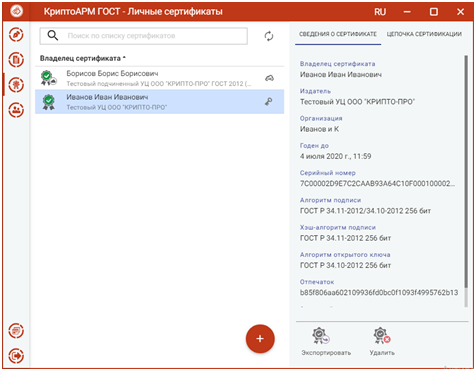Close the КриптоАРМ ГОСТ window
Viewport: 476px width, 371px height.
[x=460, y=12]
